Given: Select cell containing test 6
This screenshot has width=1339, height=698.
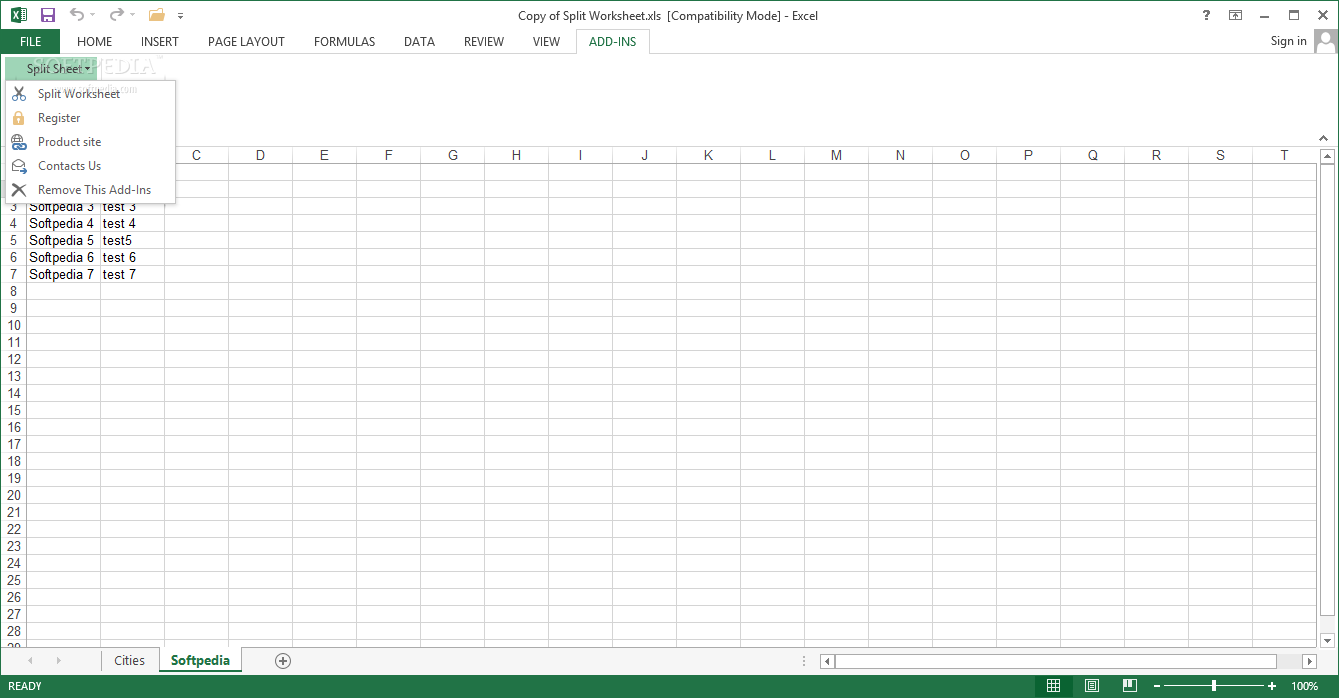Looking at the screenshot, I should tap(132, 257).
